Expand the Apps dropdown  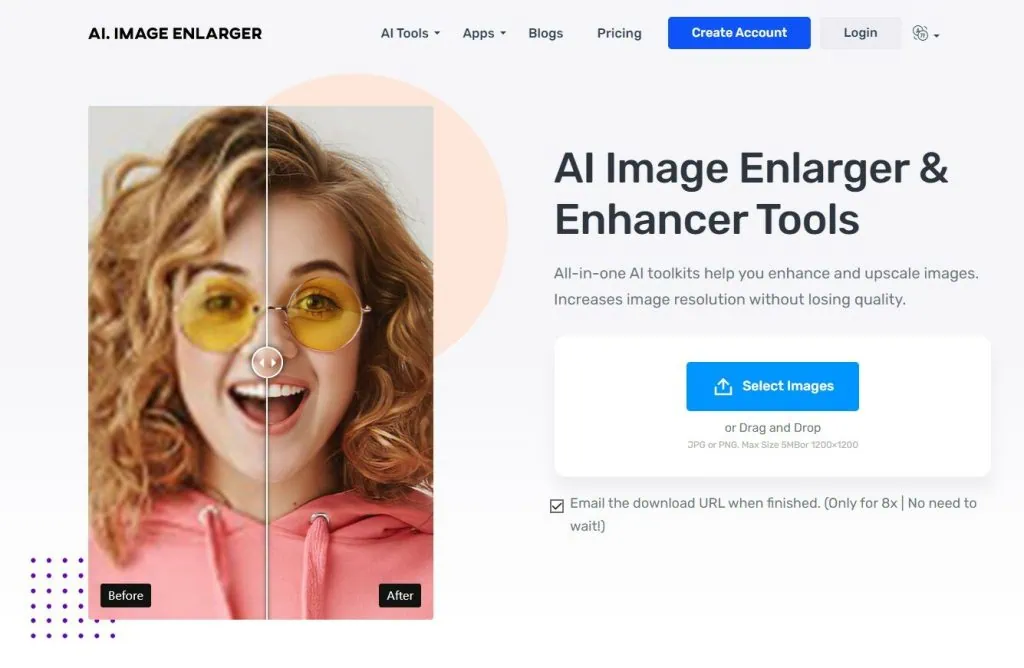482,32
